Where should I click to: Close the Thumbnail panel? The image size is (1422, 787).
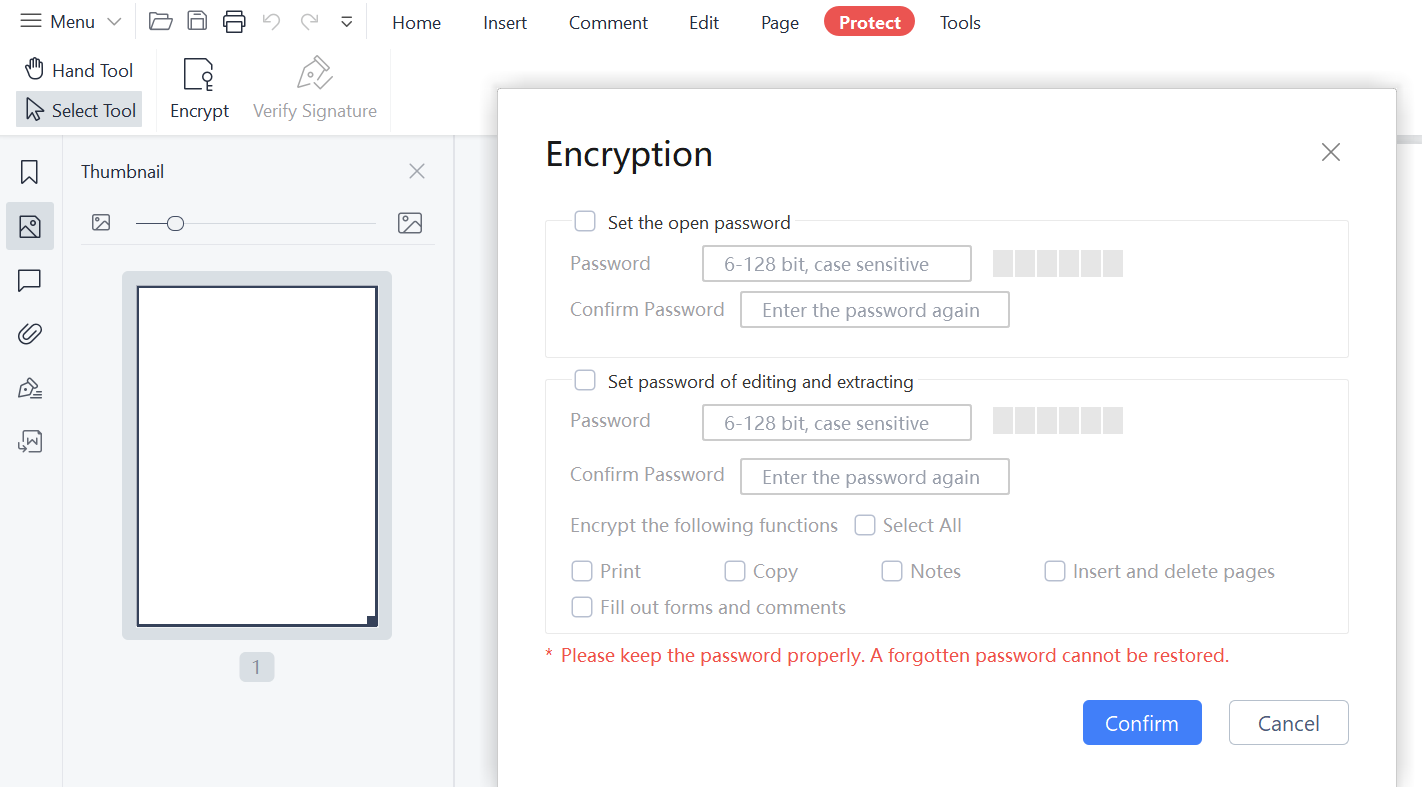pyautogui.click(x=417, y=171)
